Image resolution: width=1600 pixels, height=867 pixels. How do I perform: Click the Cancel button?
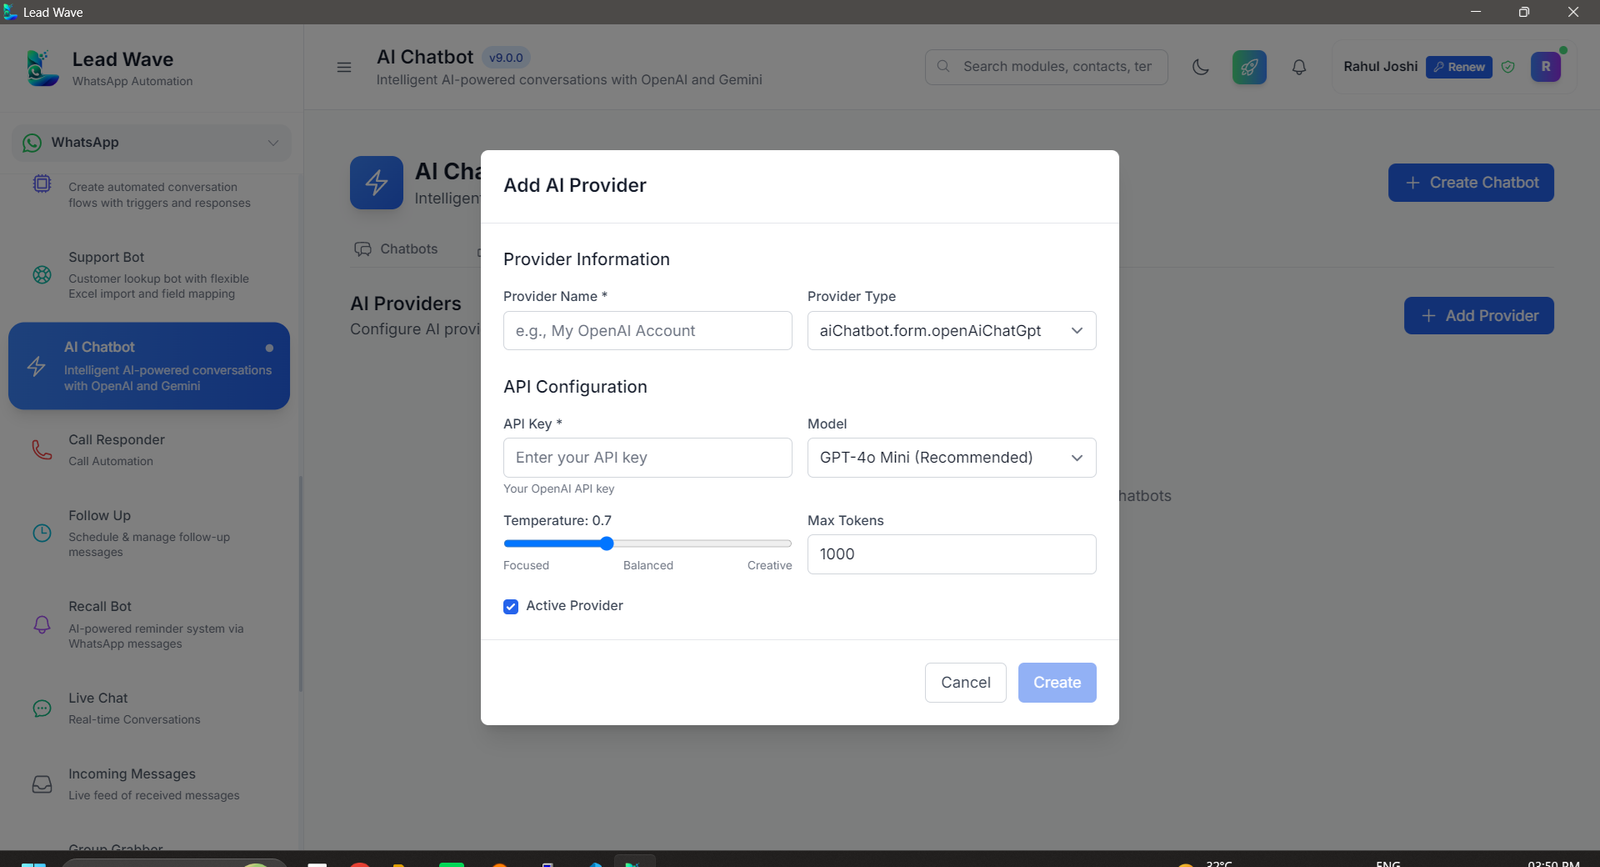[966, 683]
